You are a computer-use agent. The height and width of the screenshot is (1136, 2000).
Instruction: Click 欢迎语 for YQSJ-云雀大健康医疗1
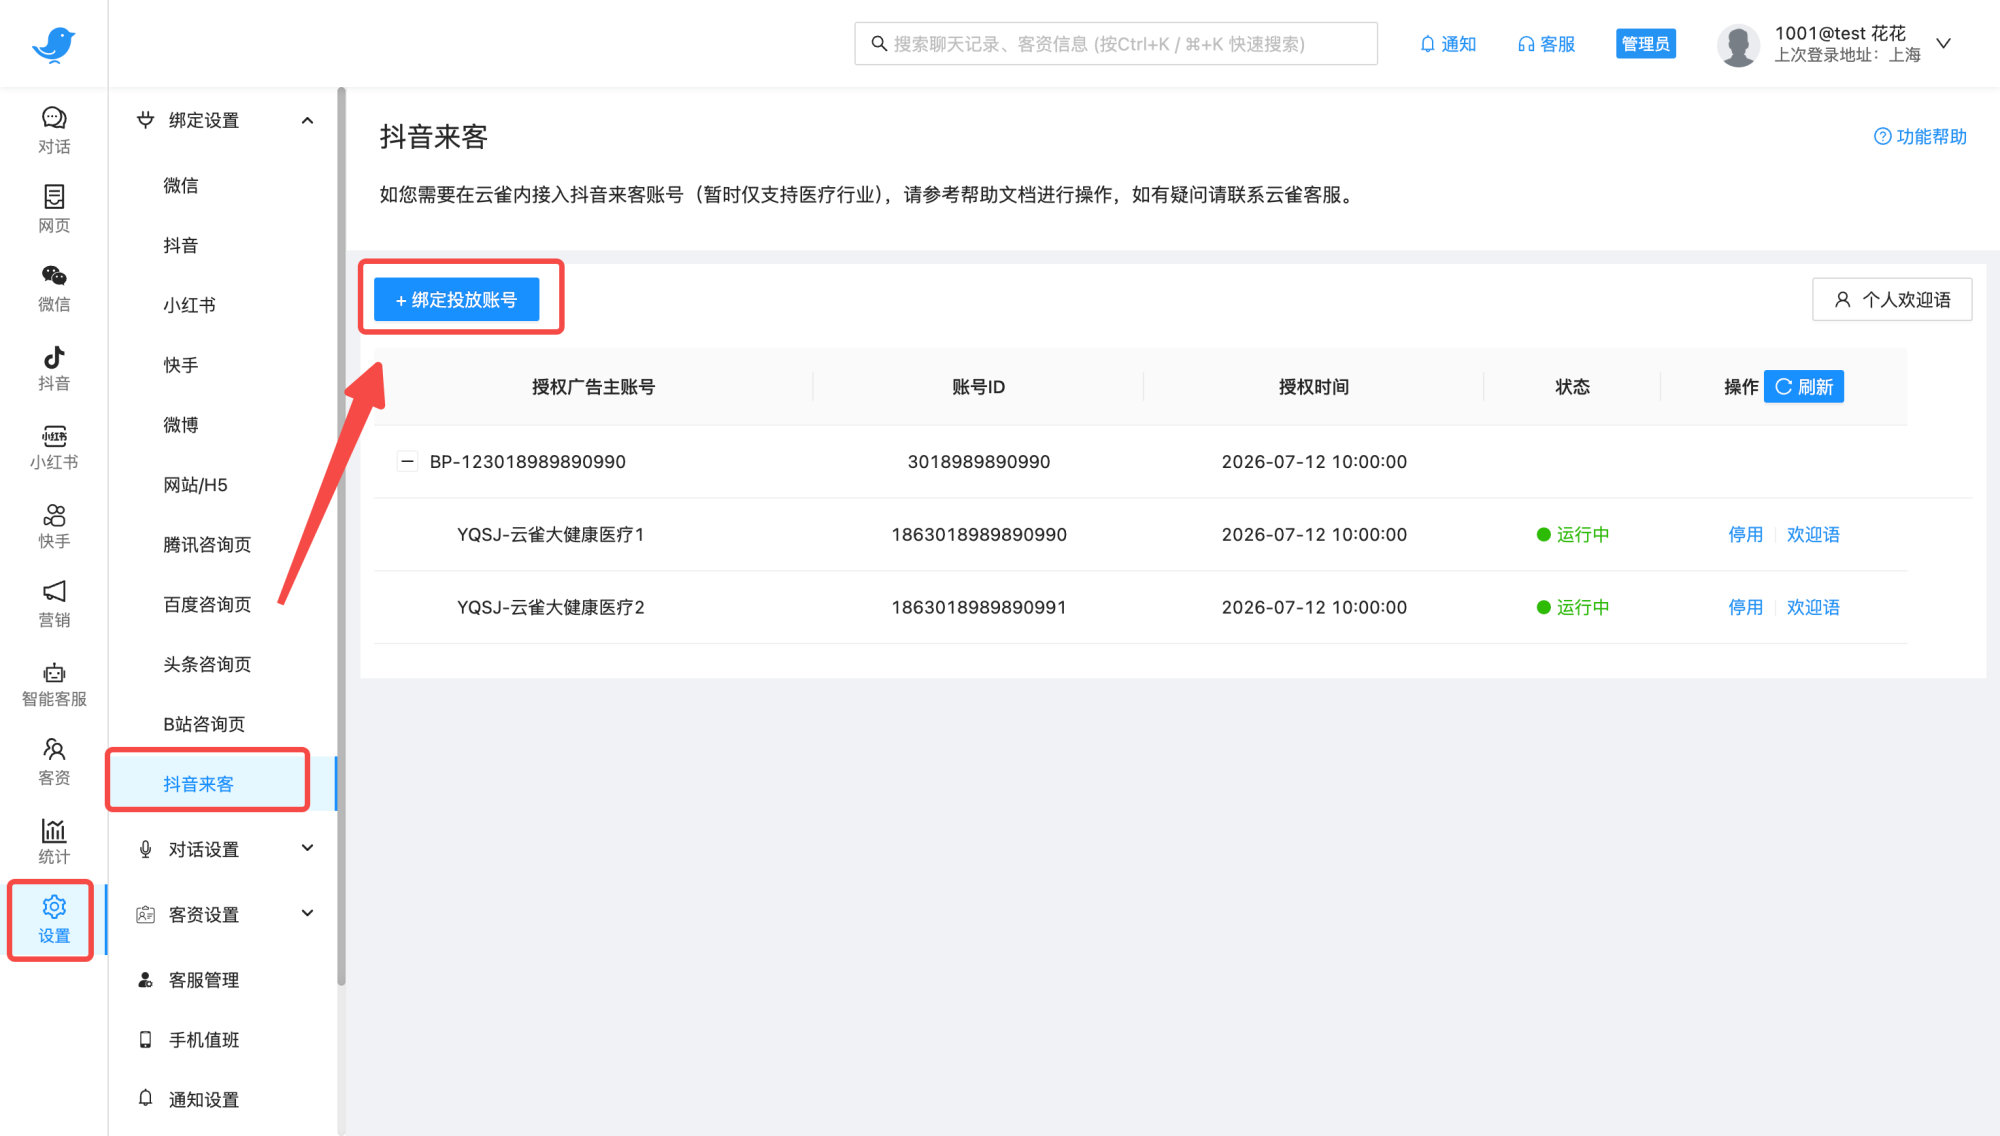tap(1813, 534)
